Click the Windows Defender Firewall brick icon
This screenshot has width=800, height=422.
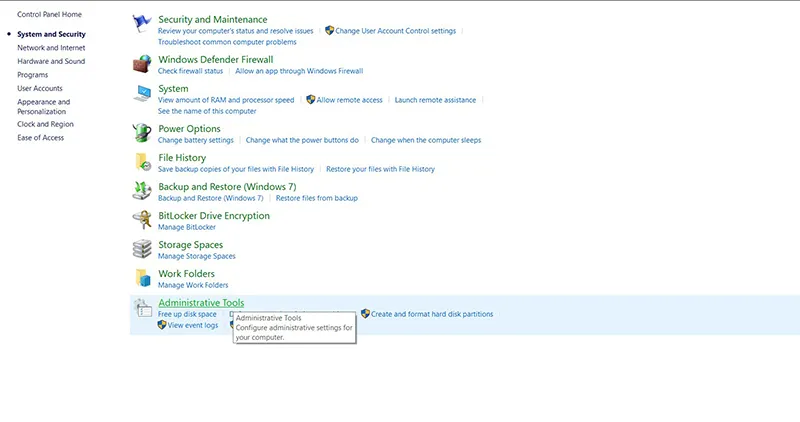pyautogui.click(x=142, y=64)
